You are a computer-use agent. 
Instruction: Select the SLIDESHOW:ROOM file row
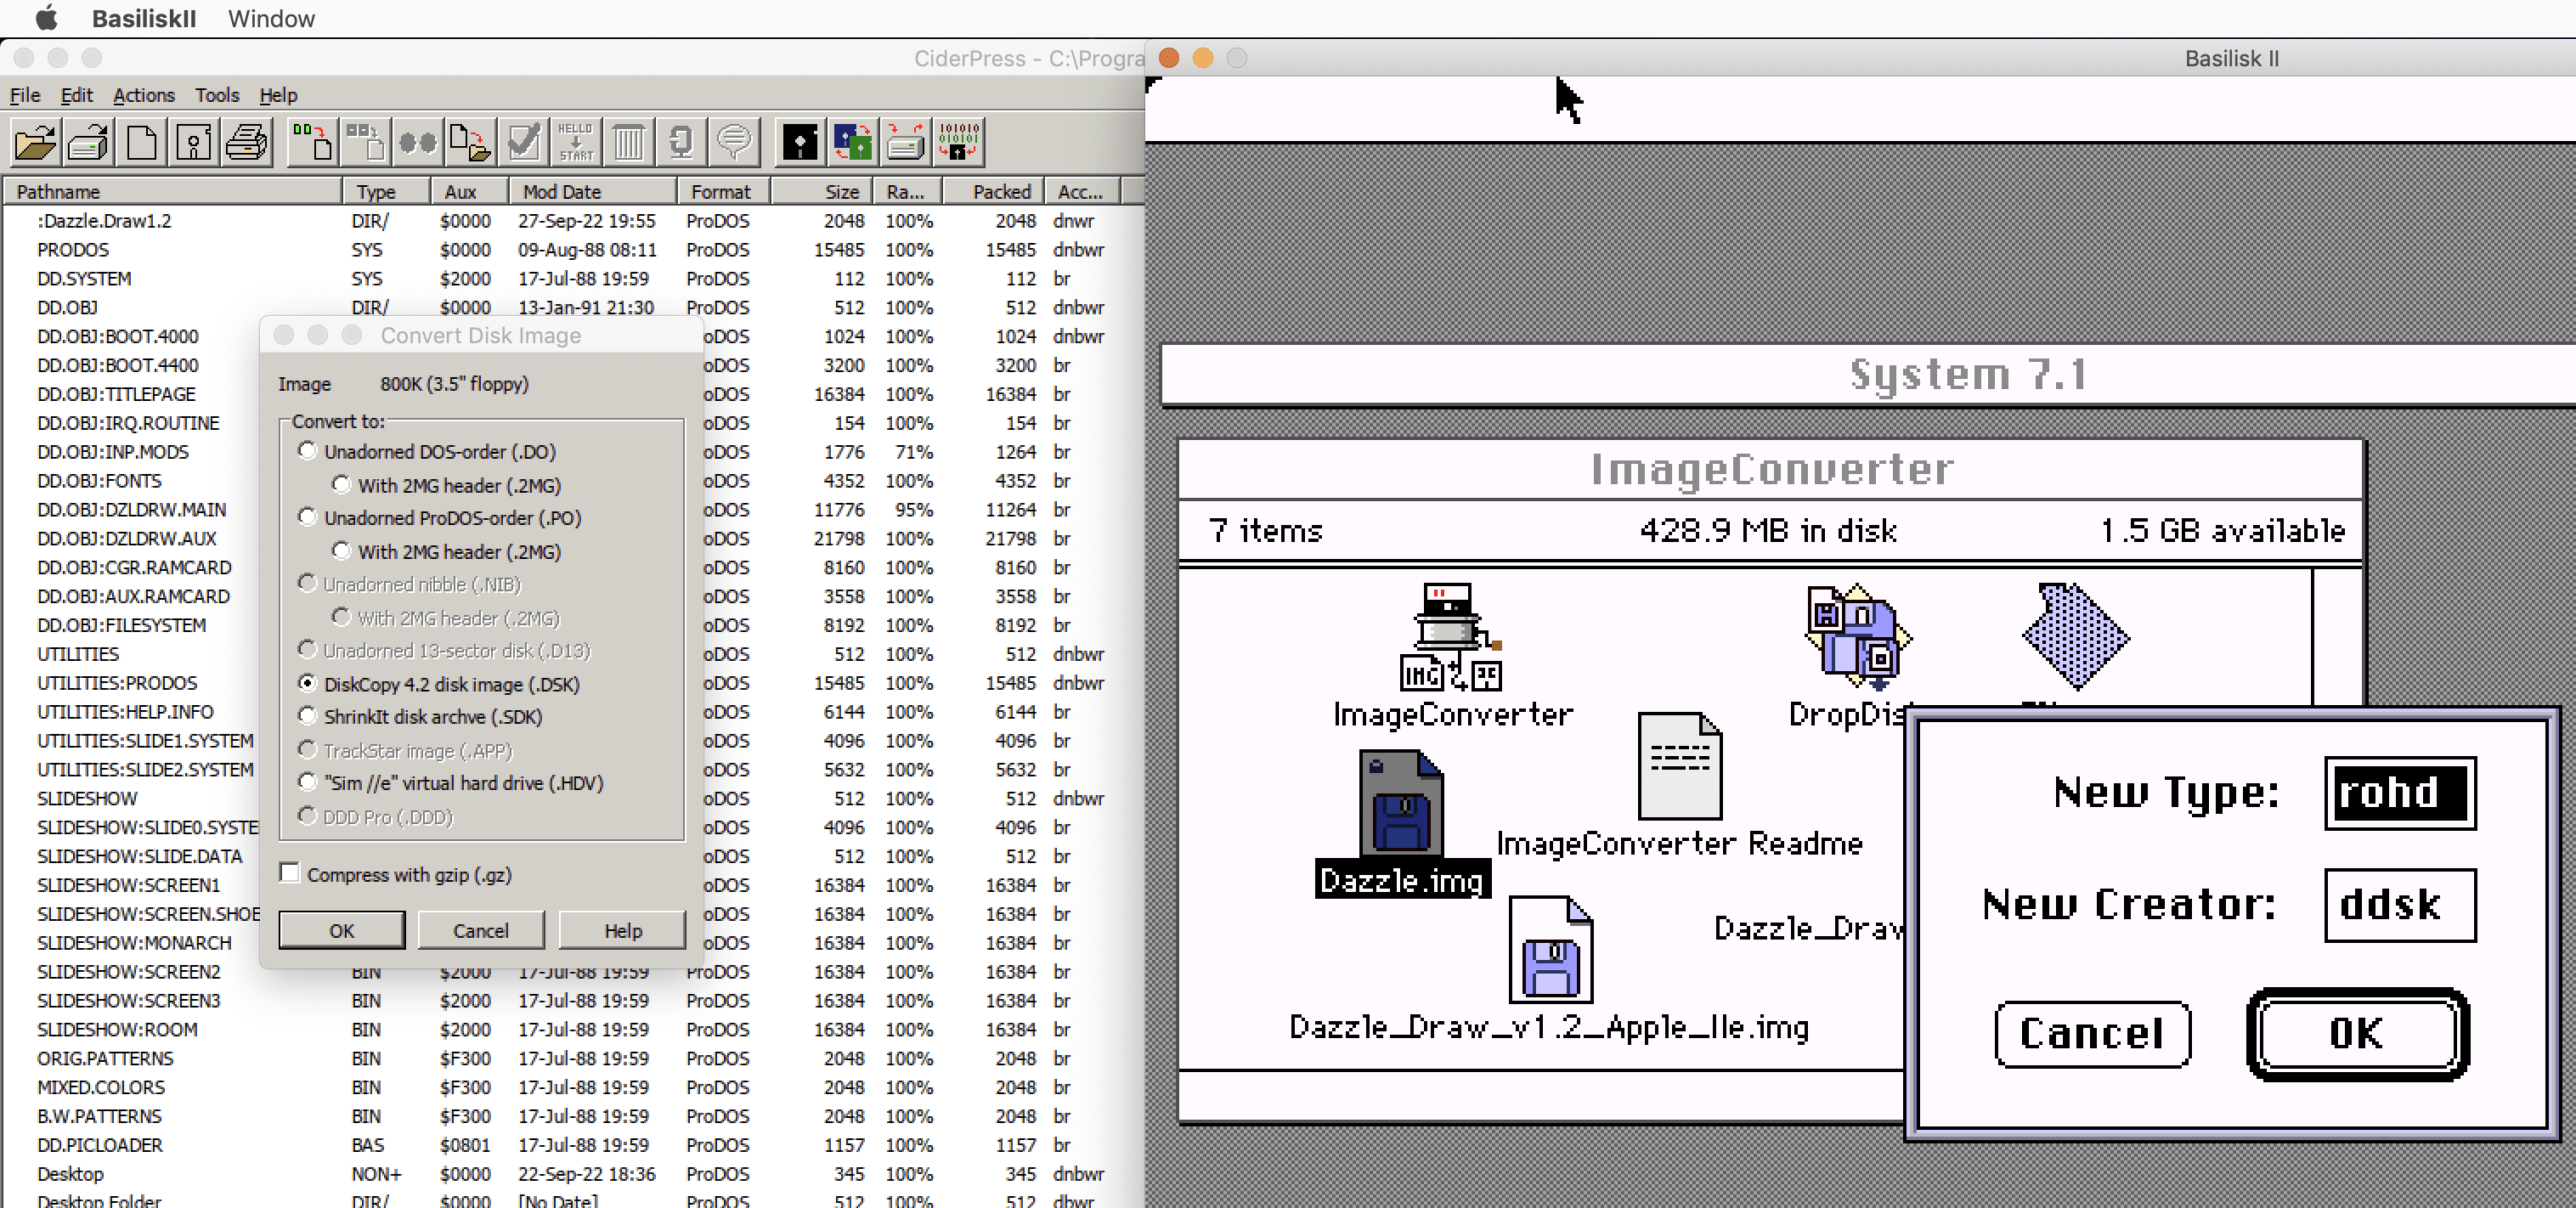point(570,1028)
